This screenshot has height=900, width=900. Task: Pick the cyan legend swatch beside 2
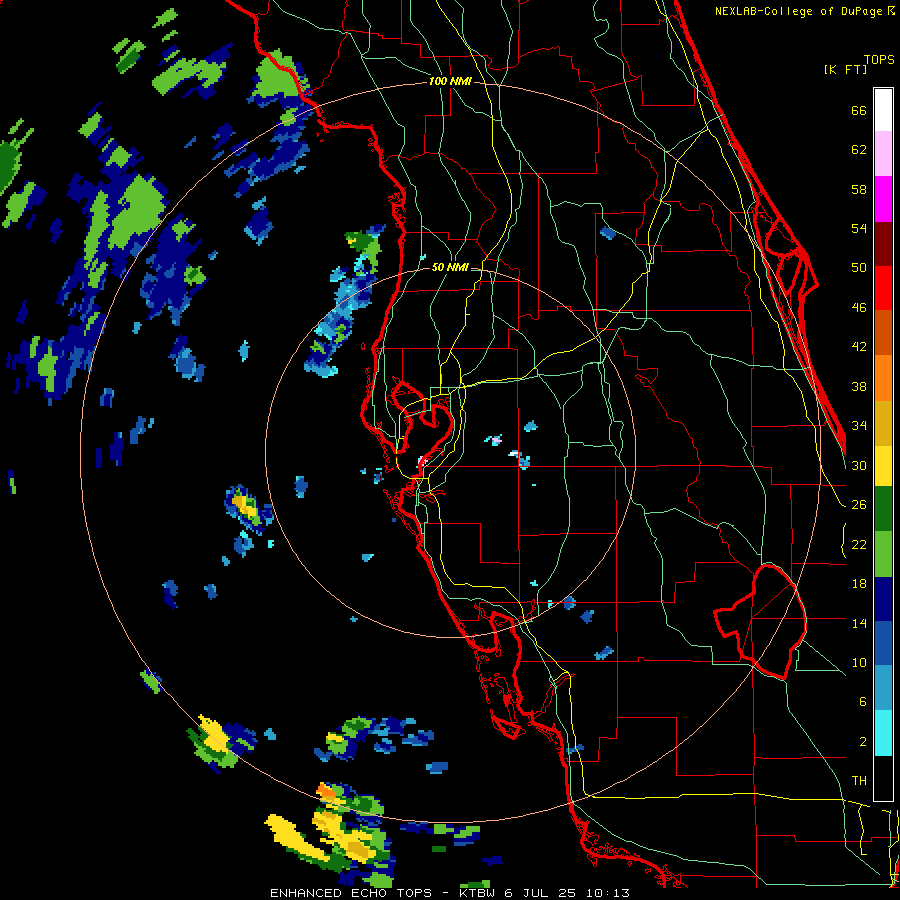point(883,734)
